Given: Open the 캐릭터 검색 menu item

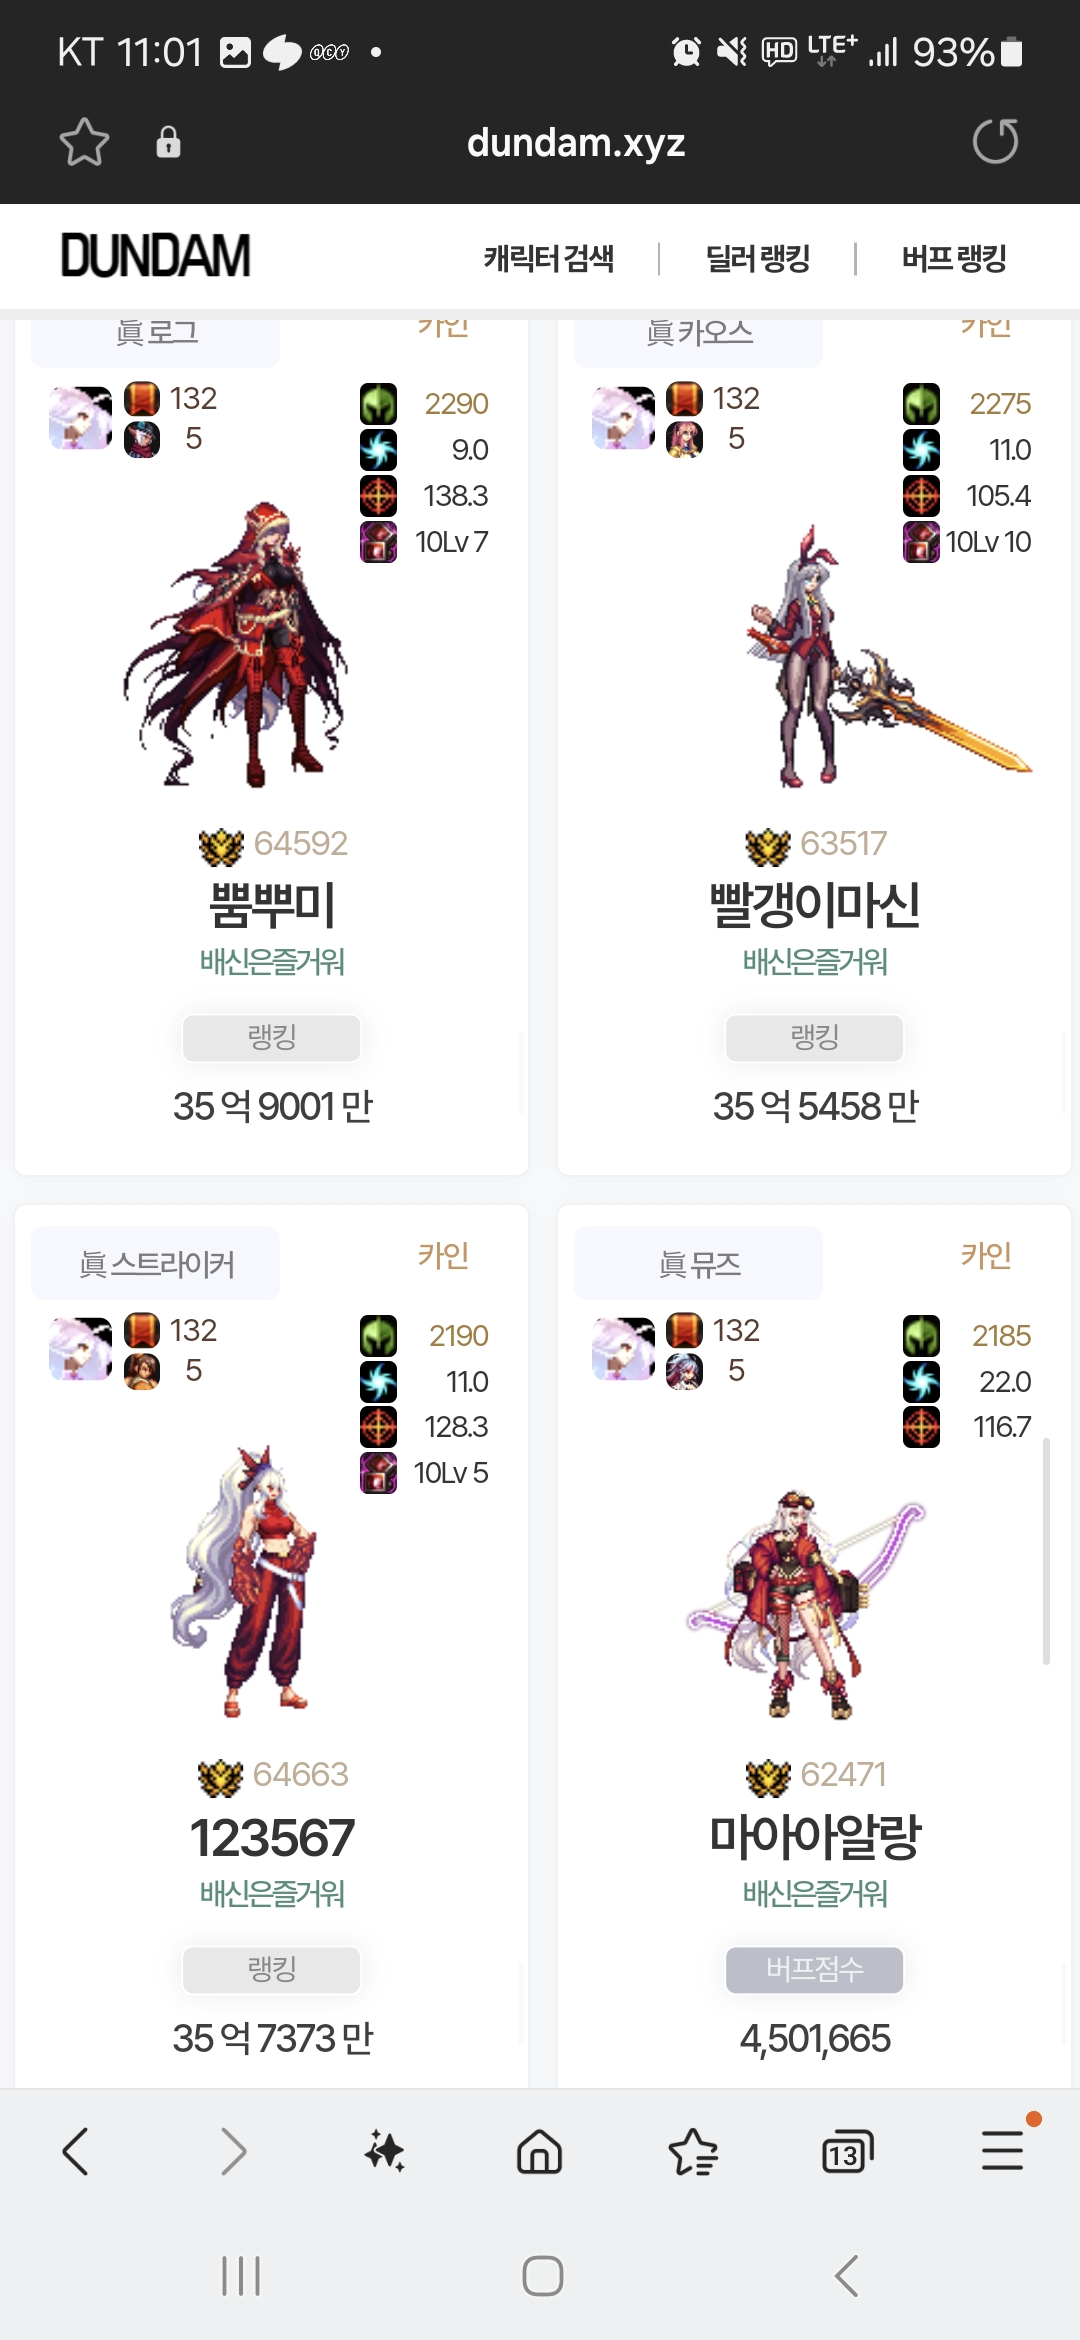Looking at the screenshot, I should (x=549, y=258).
